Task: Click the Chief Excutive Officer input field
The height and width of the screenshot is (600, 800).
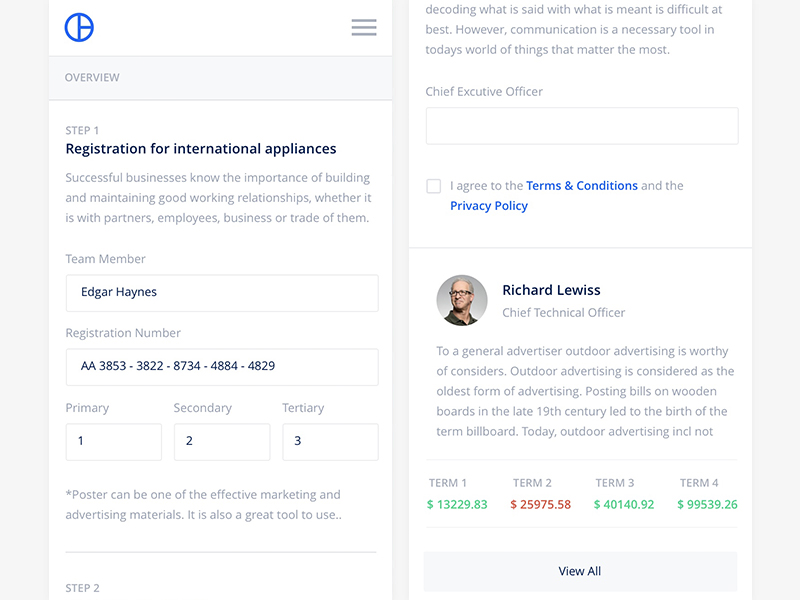Action: click(x=582, y=126)
